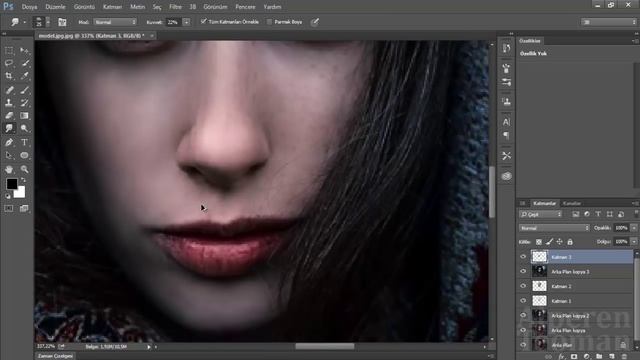640x360 pixels.
Task: Hide the Katman 3 layer eye
Action: (x=523, y=257)
